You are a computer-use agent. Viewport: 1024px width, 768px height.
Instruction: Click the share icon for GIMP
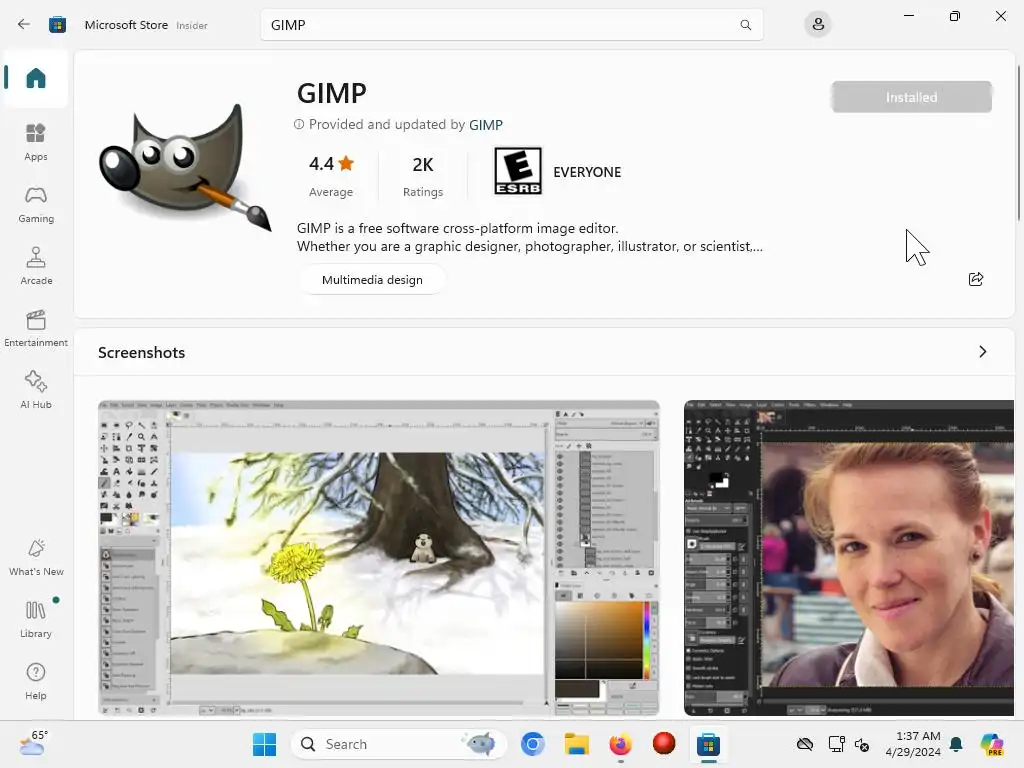point(976,280)
